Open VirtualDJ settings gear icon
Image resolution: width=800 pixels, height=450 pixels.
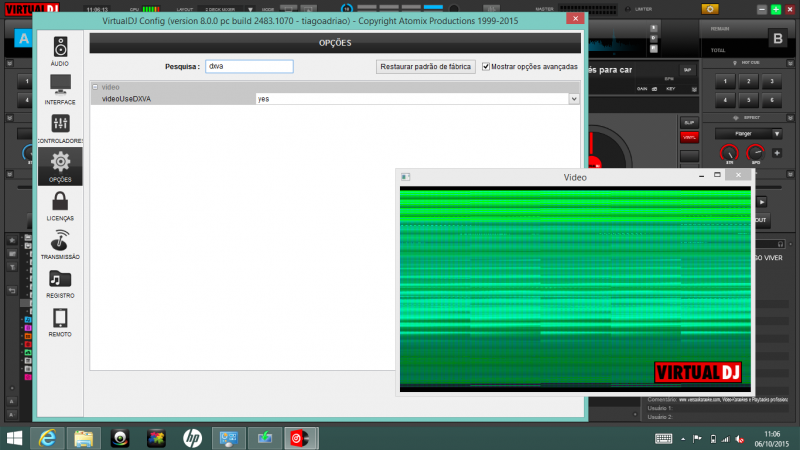[x=710, y=9]
